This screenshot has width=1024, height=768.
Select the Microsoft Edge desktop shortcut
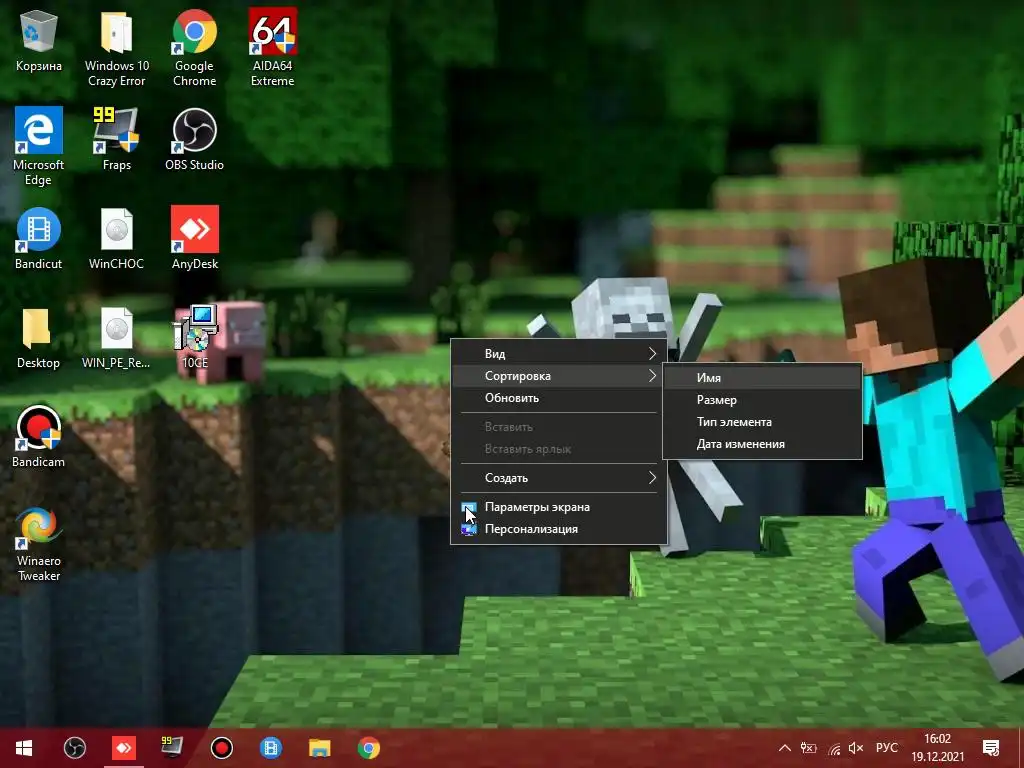pos(39,146)
